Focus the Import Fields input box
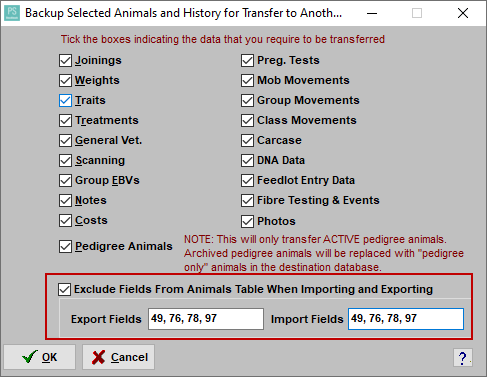The height and width of the screenshot is (377, 487). click(406, 319)
